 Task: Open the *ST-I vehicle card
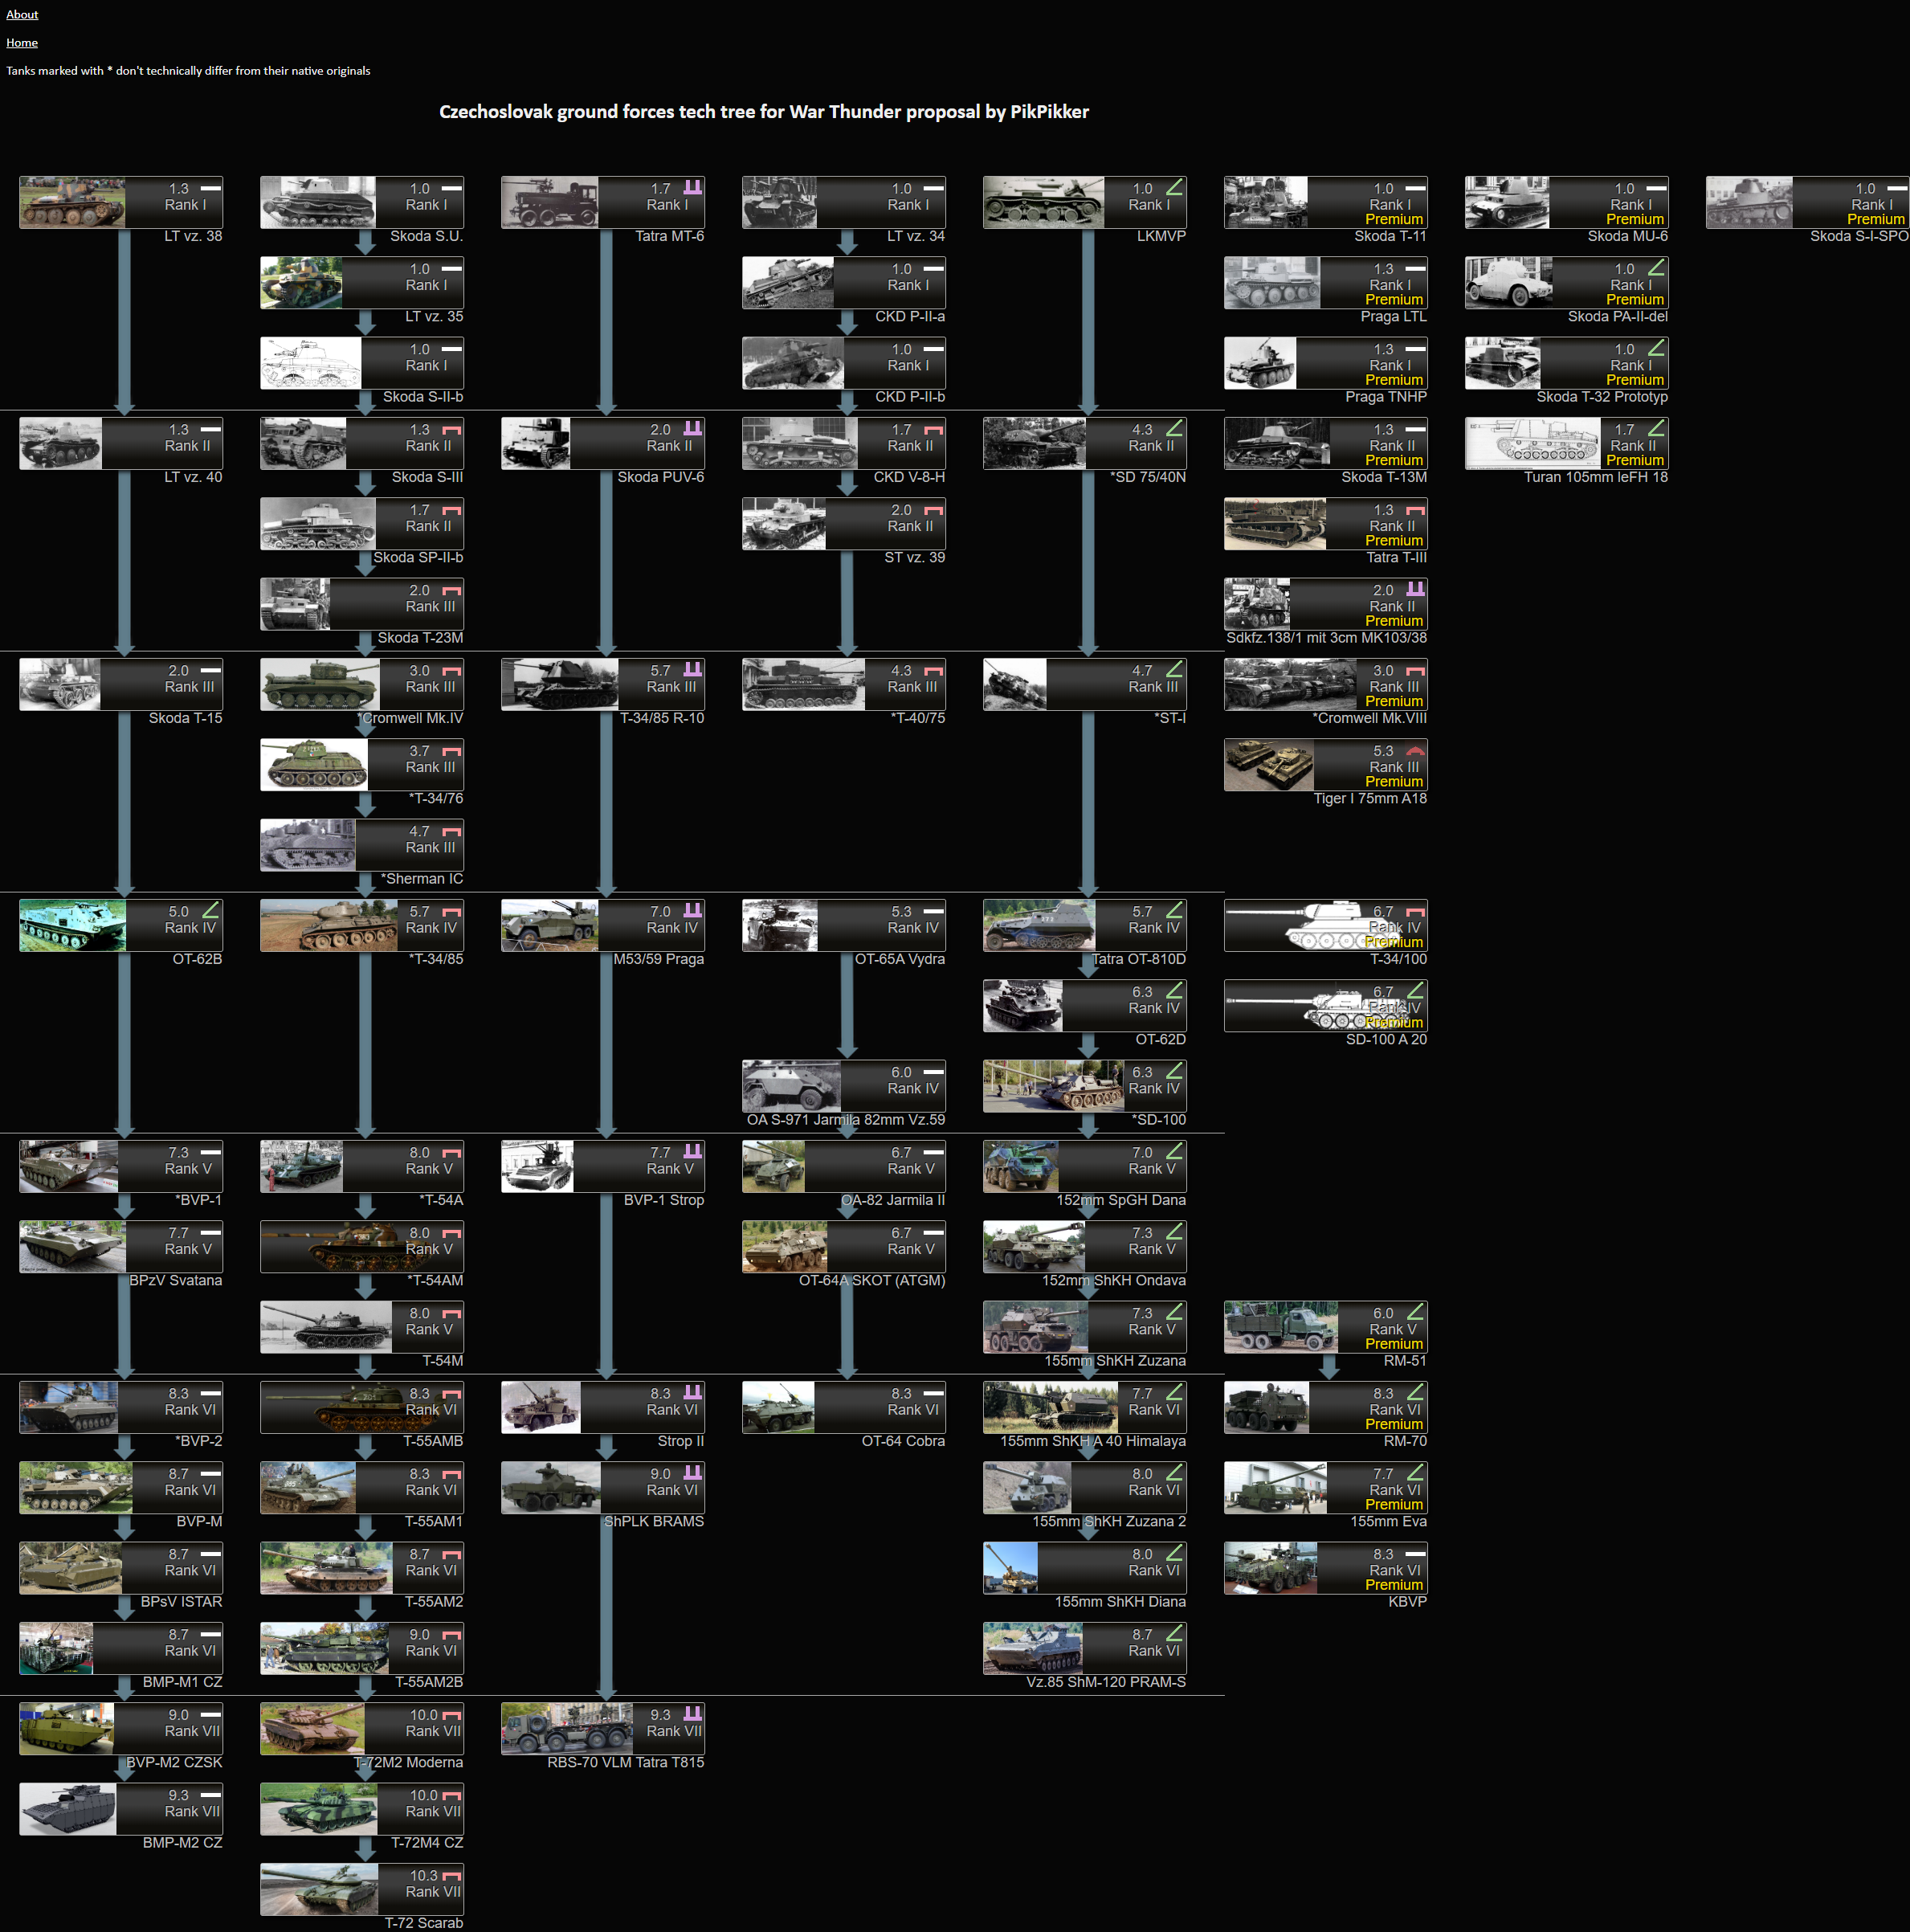click(1085, 684)
